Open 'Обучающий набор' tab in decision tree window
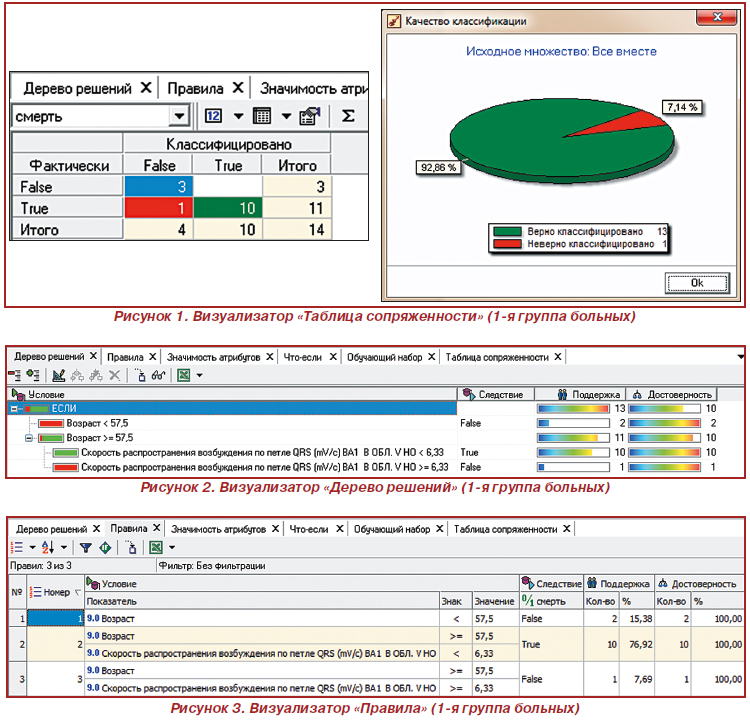The width and height of the screenshot is (750, 722). pos(385,357)
